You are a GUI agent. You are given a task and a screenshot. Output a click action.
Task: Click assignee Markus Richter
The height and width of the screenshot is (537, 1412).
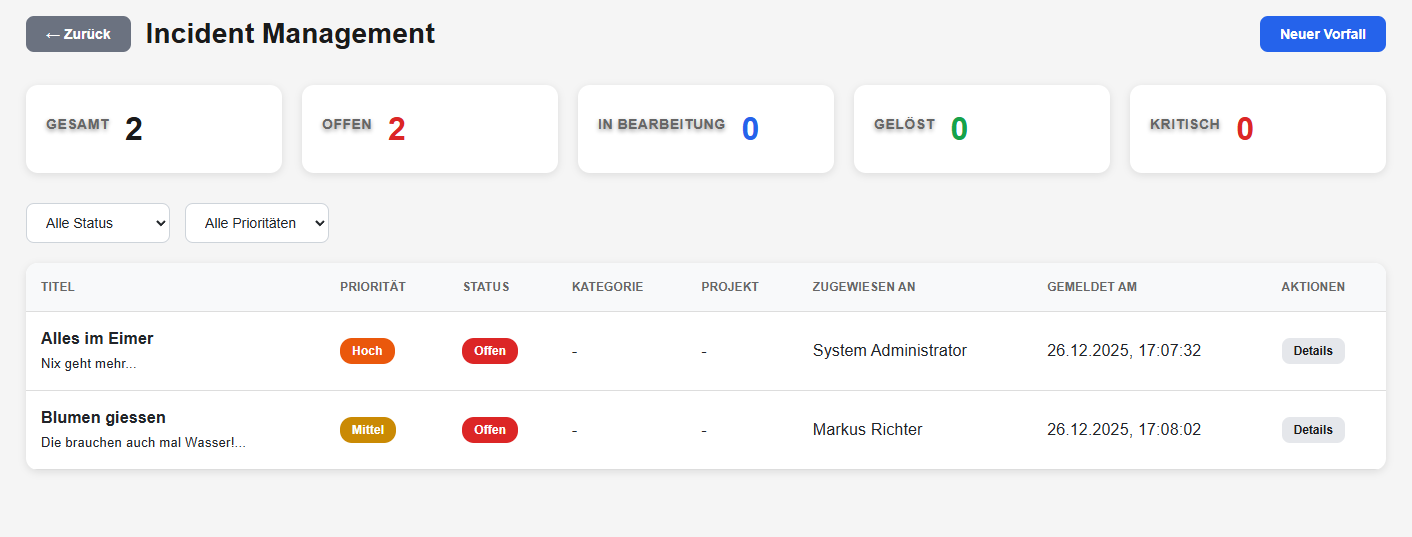[868, 430]
